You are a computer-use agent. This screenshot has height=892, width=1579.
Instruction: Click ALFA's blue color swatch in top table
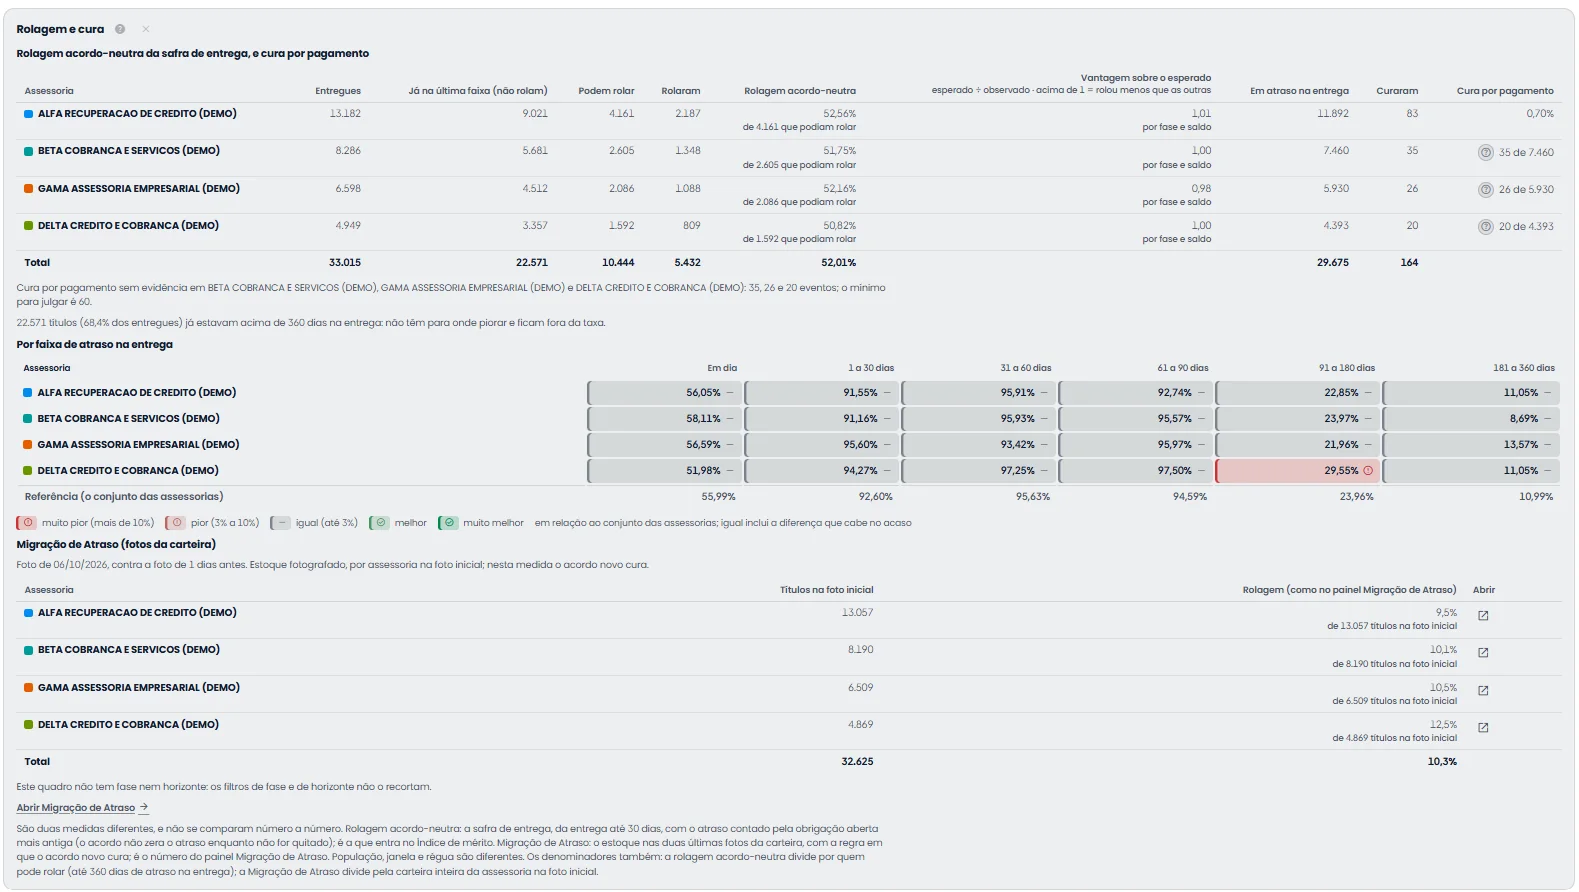(29, 114)
